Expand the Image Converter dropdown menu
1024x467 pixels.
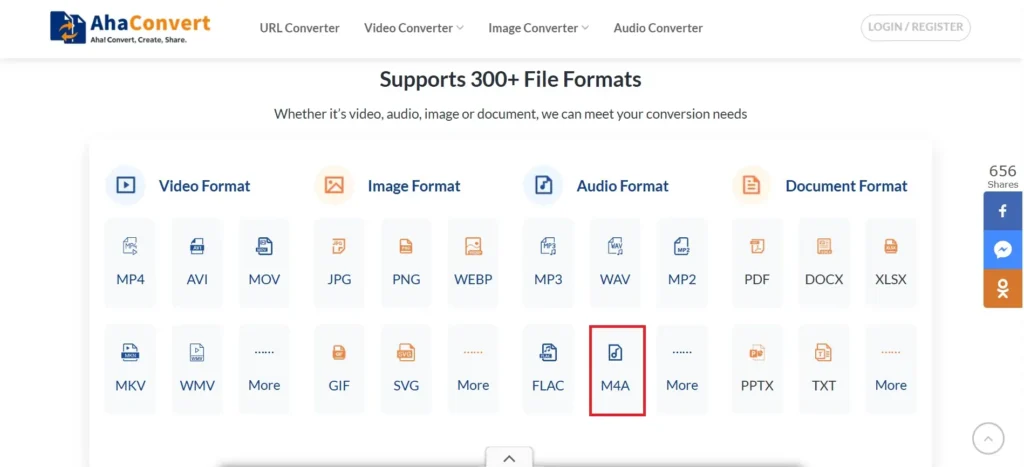coord(538,28)
